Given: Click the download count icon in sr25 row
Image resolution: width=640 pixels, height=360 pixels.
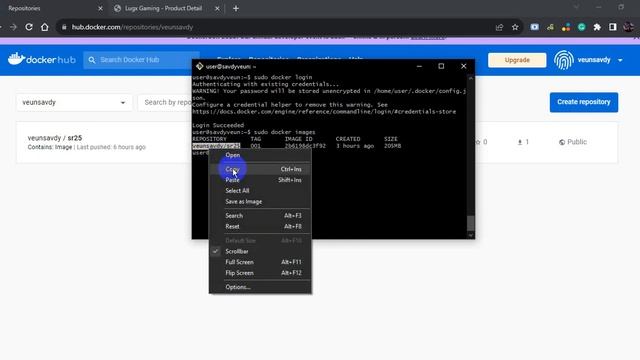Looking at the screenshot, I should coord(520,142).
